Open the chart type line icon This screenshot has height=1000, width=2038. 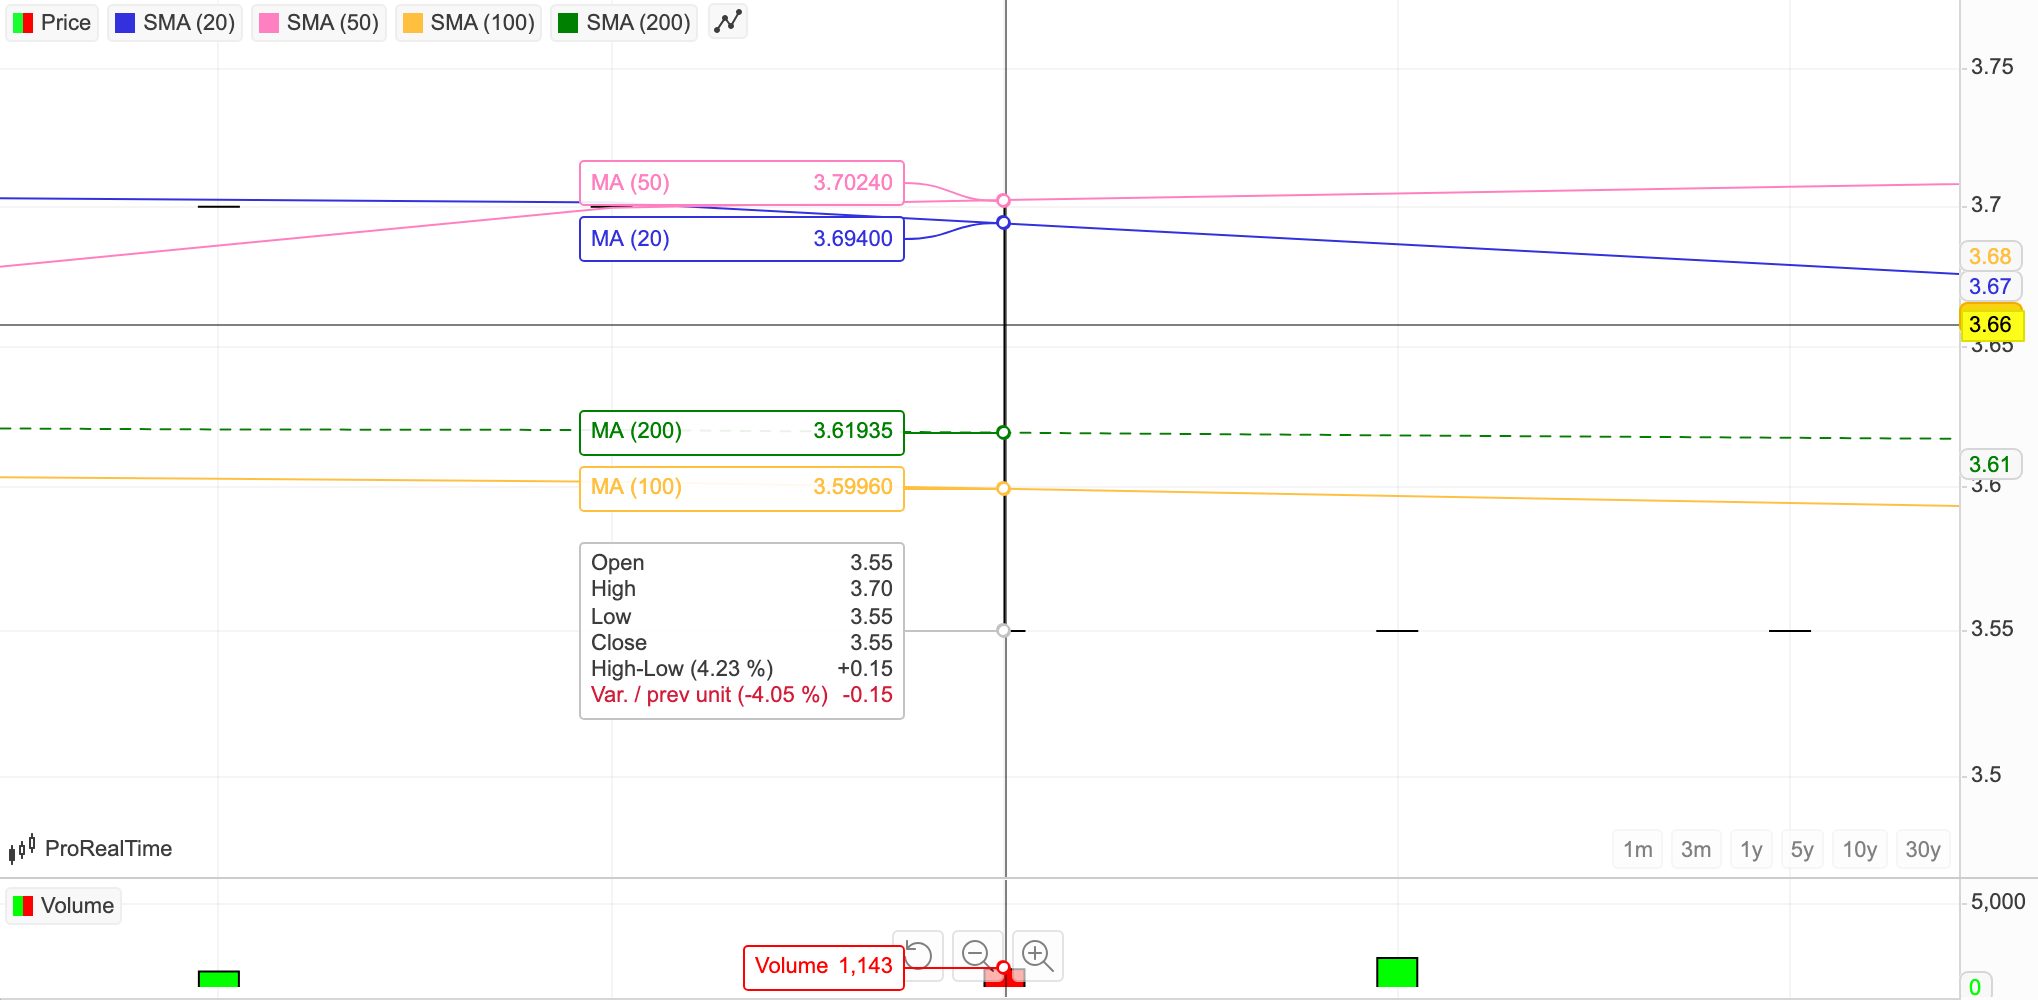point(728,21)
